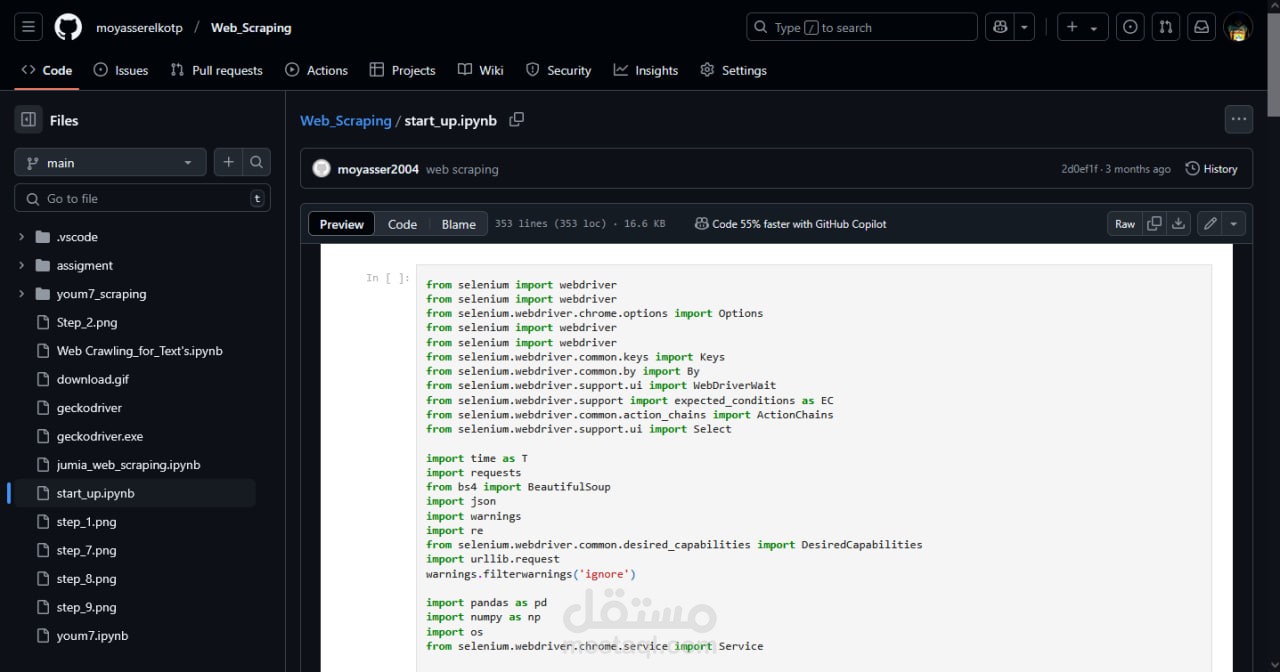This screenshot has width=1280, height=672.
Task: Switch to the Projects tab
Action: pyautogui.click(x=402, y=70)
